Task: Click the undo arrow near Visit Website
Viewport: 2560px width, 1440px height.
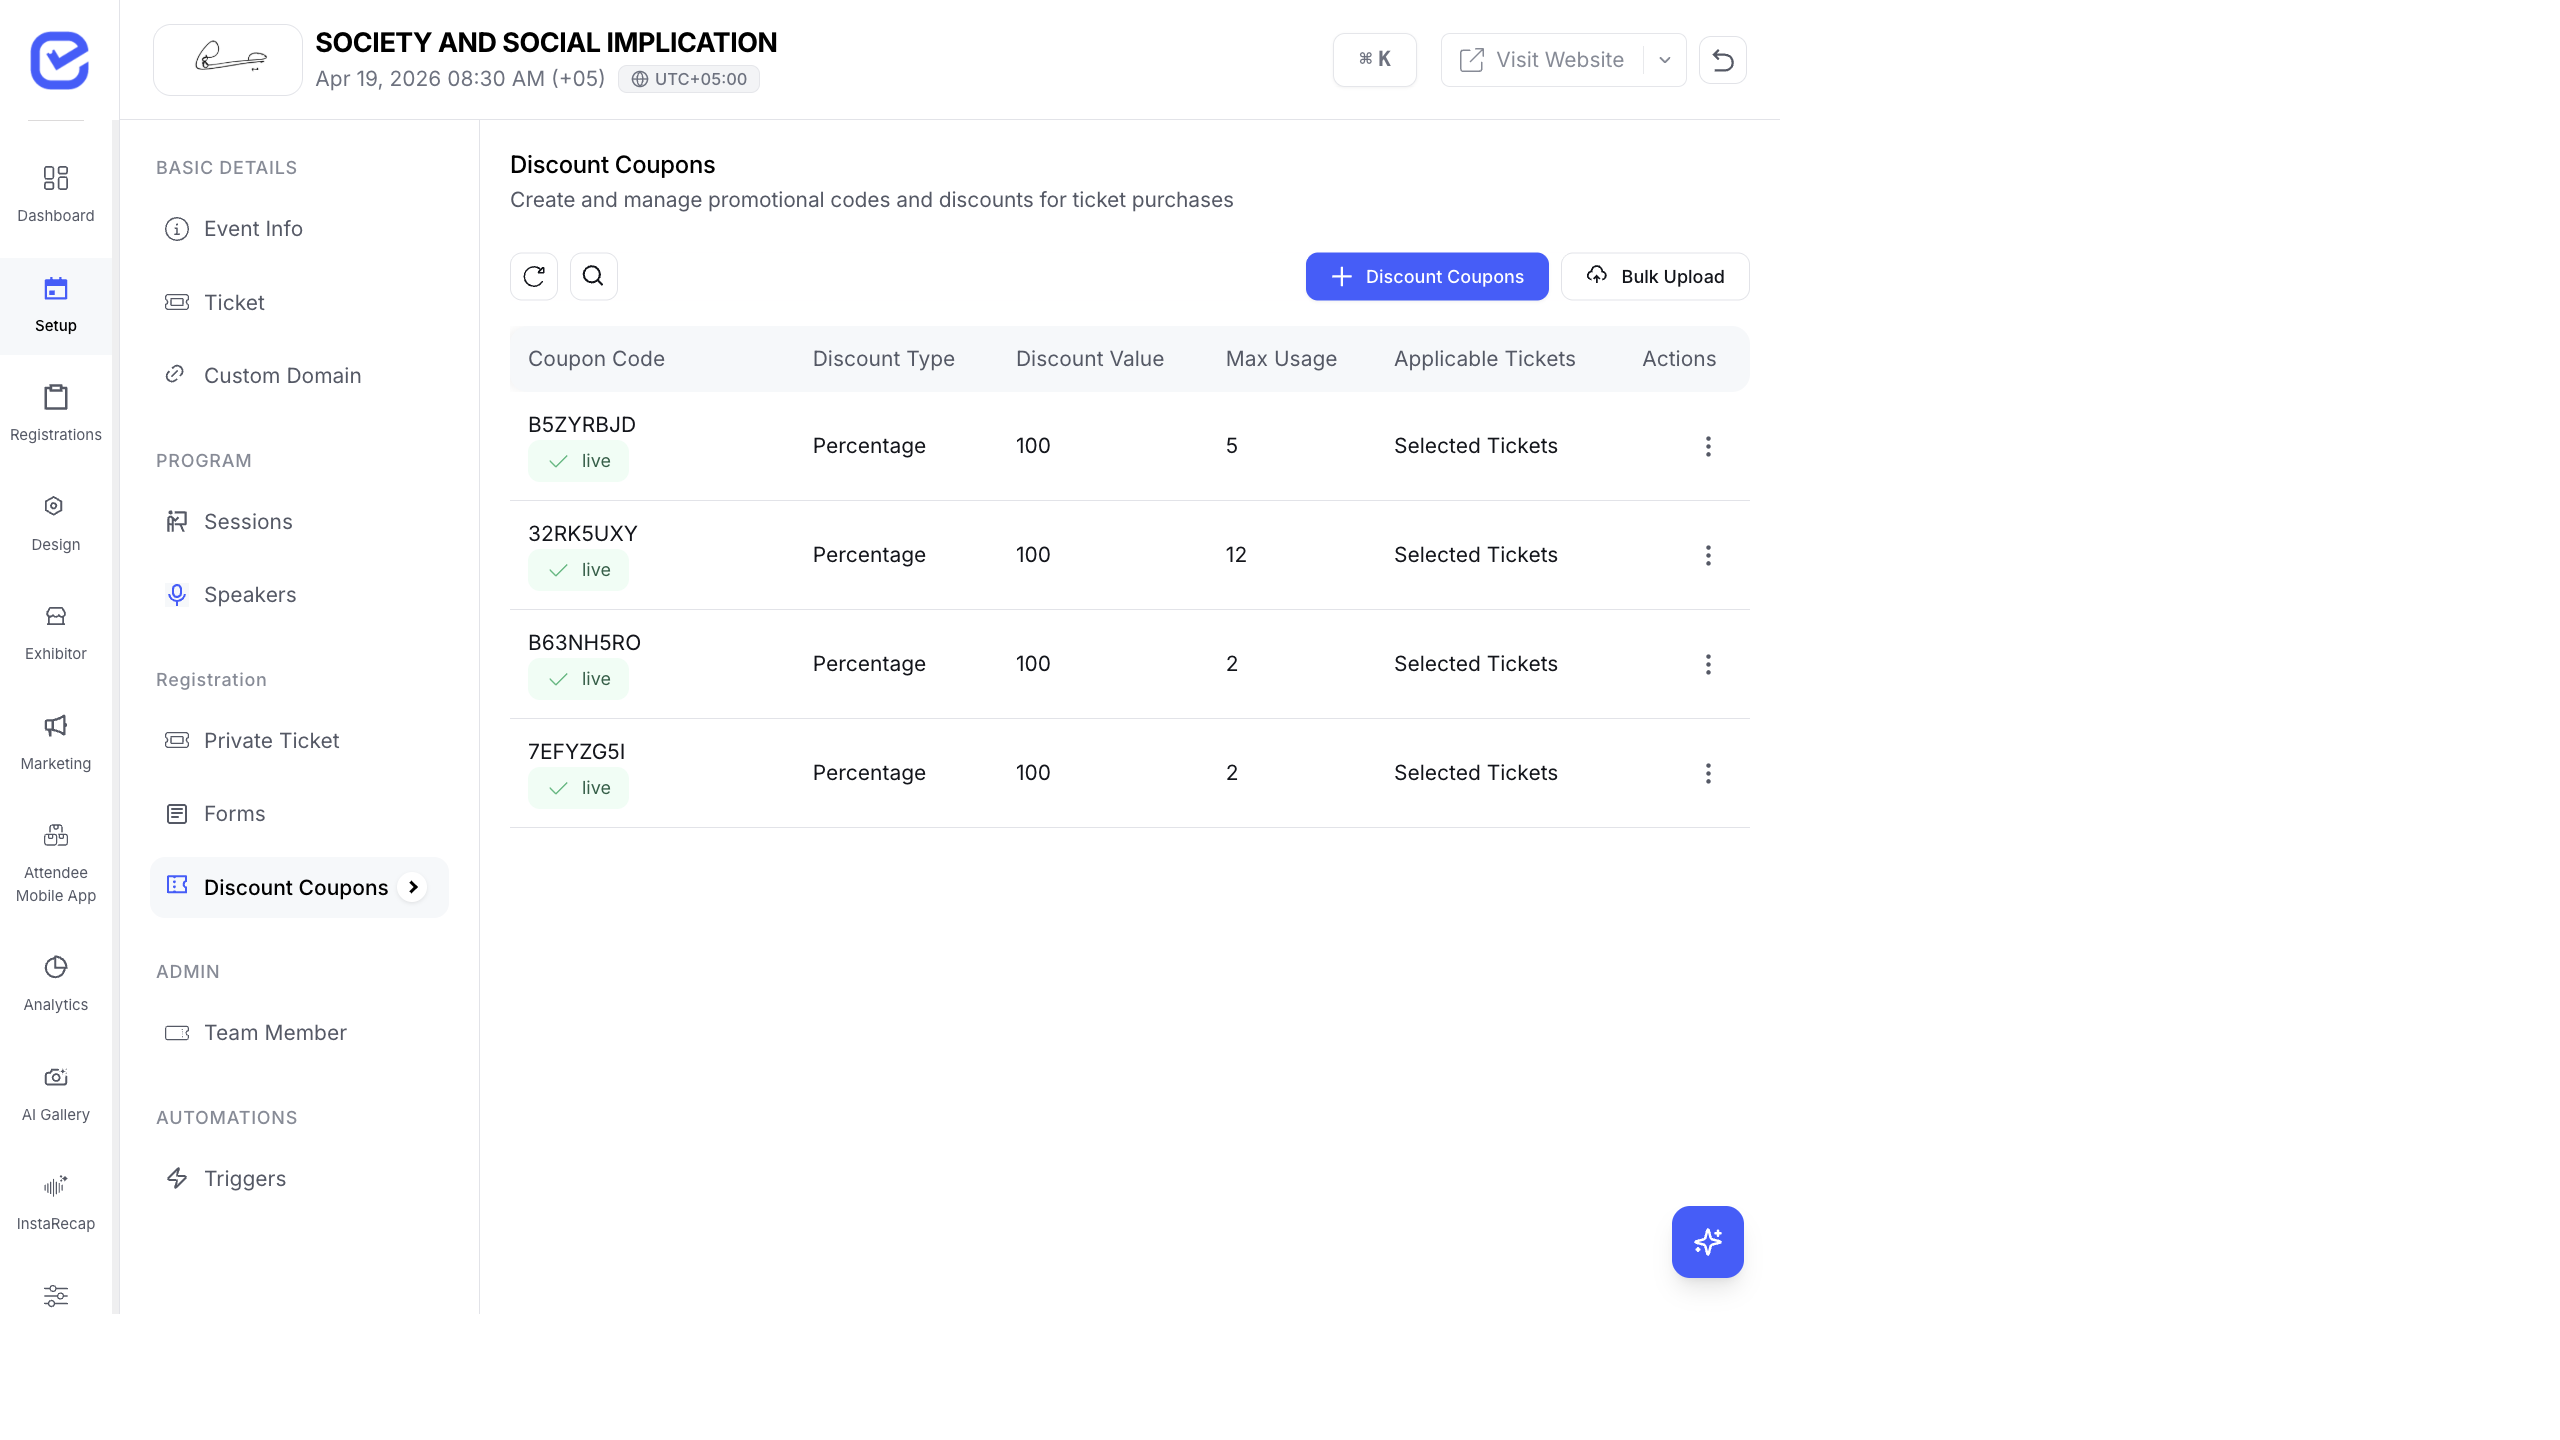Action: click(1723, 59)
